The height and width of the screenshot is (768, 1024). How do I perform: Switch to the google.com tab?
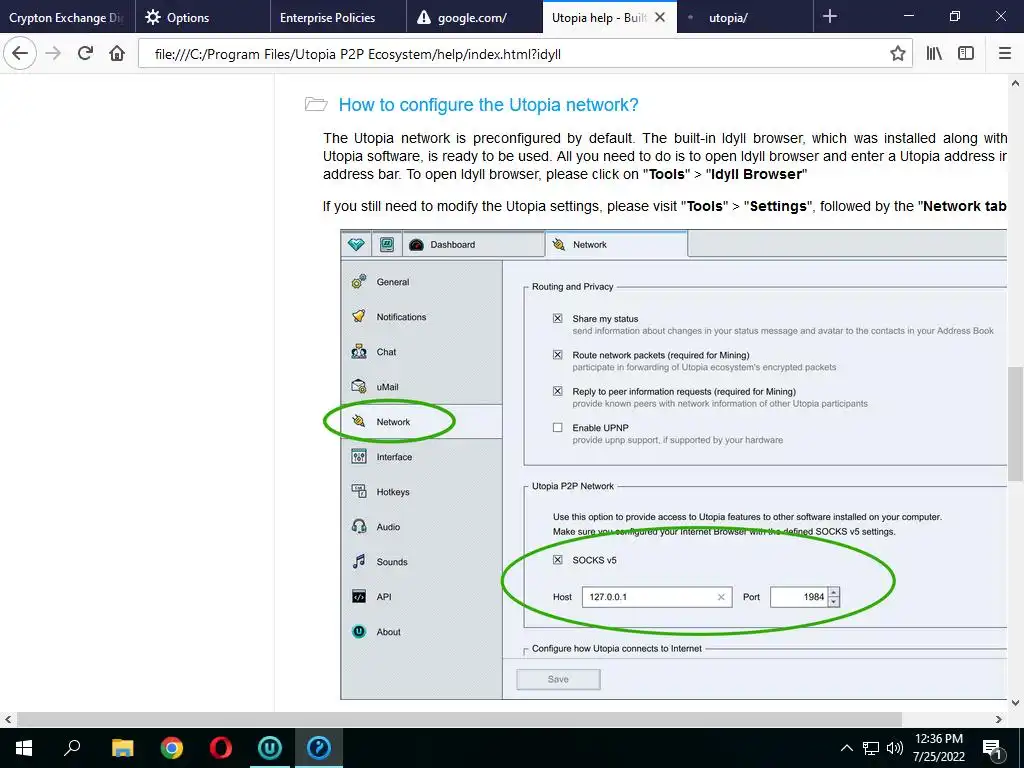[x=474, y=17]
